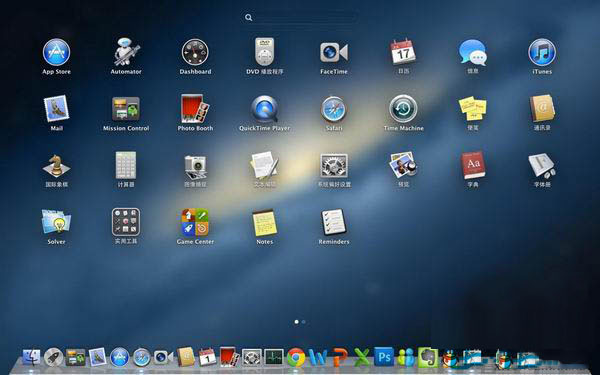Viewport: 600px width, 375px height.
Task: Launch the Font Book app
Action: point(542,165)
